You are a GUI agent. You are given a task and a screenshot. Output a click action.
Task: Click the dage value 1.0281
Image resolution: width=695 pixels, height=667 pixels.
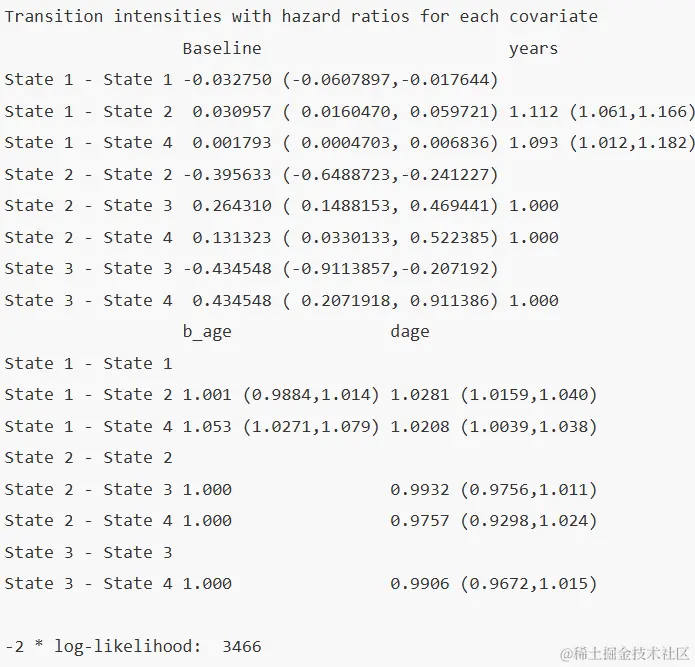click(419, 395)
